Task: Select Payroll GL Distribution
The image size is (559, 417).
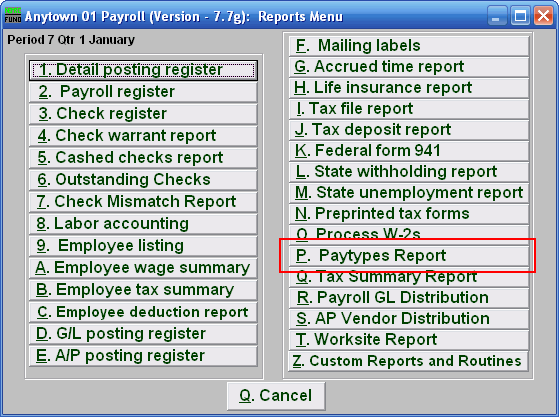Action: coord(409,298)
